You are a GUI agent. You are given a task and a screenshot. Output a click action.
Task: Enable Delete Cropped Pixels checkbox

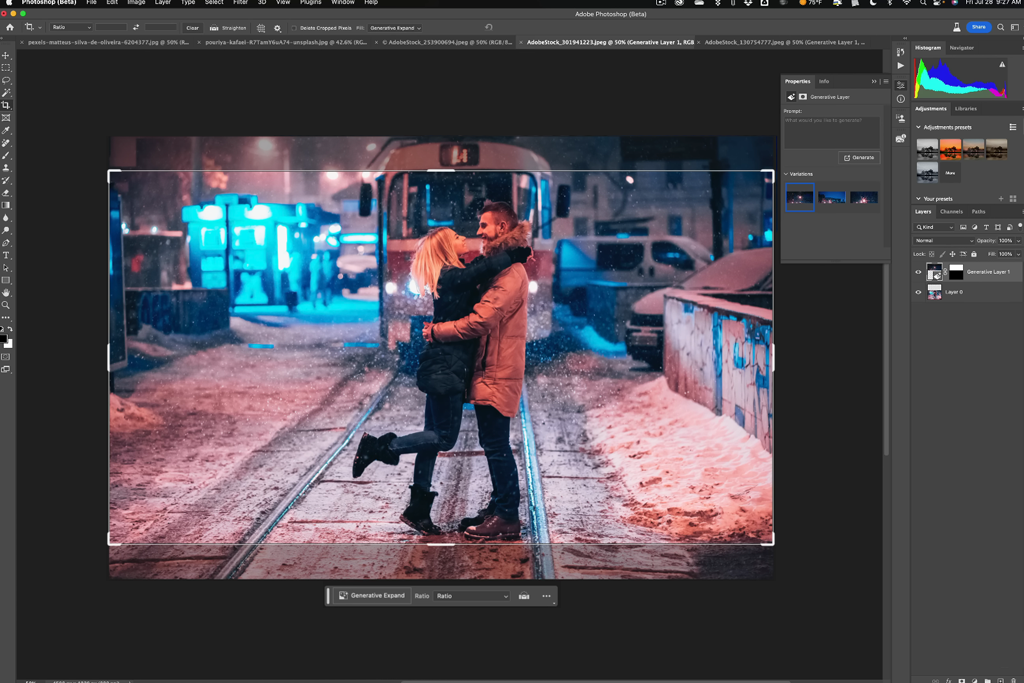click(294, 28)
